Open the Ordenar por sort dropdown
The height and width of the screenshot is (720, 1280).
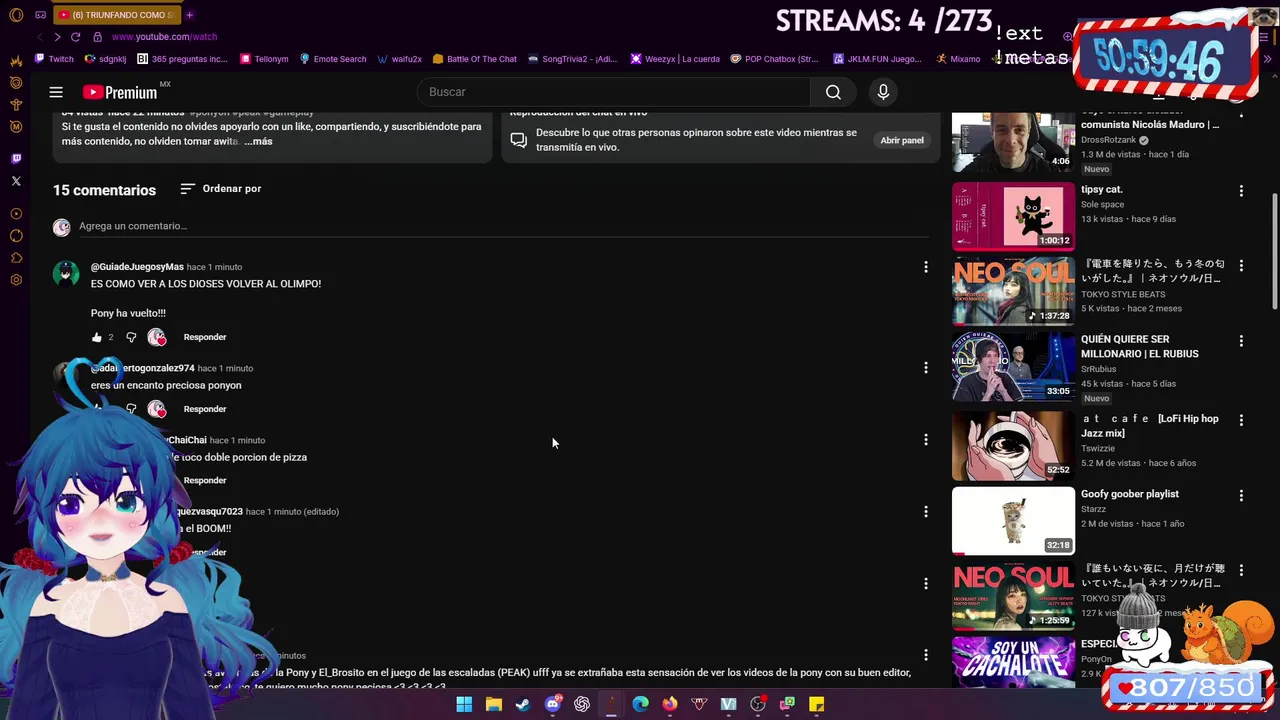pyautogui.click(x=221, y=188)
